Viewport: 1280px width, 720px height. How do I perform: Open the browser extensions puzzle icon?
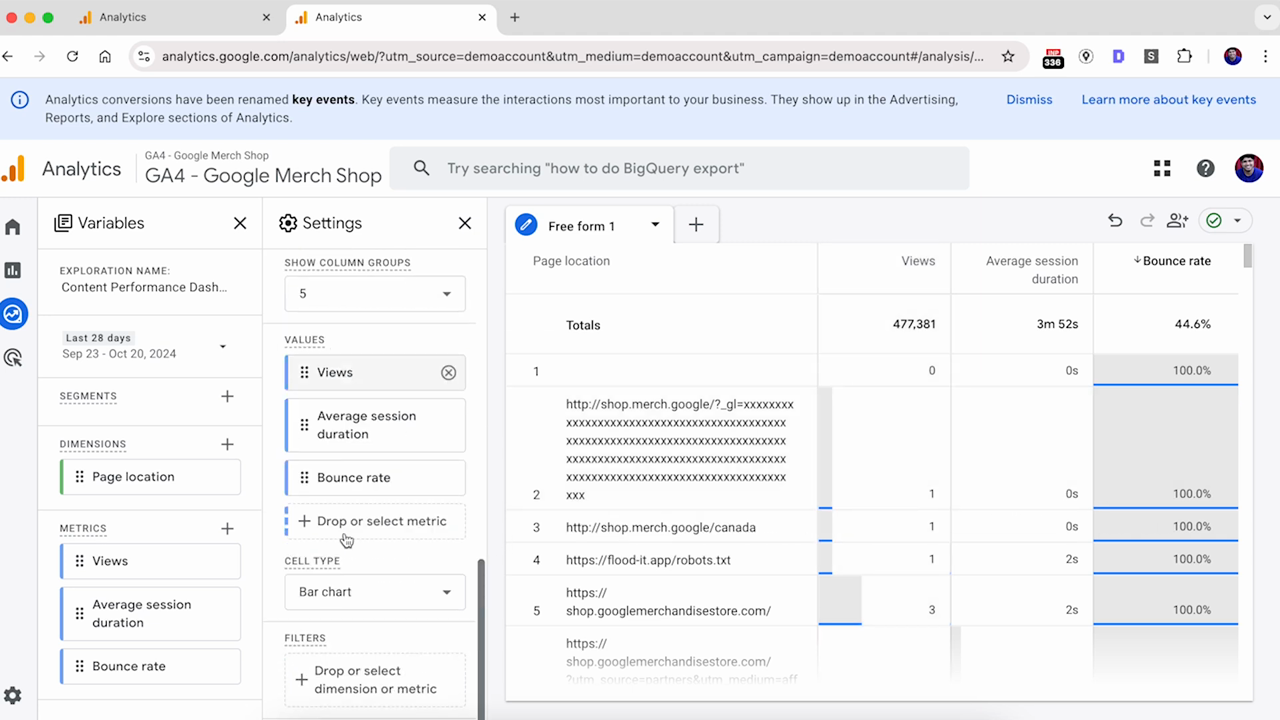1184,57
